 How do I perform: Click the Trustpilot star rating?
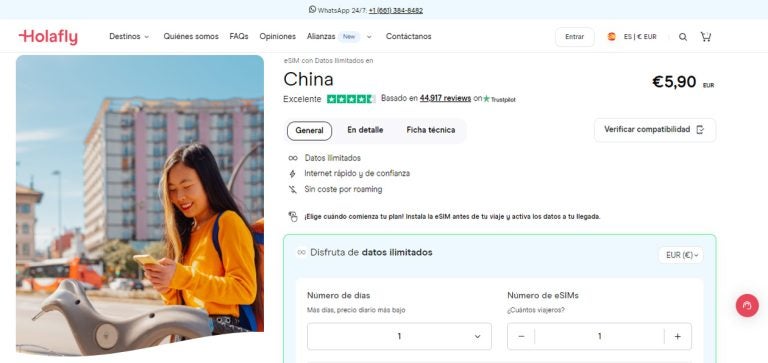351,99
